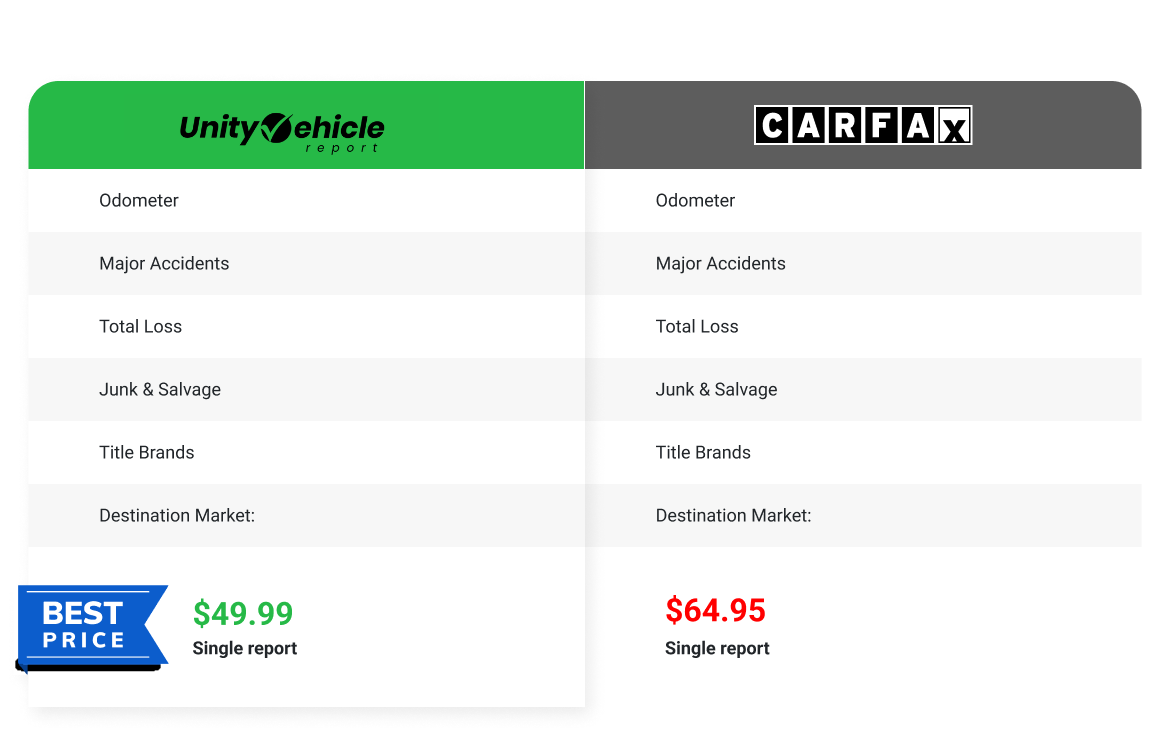This screenshot has height=733, width=1155.
Task: Choose Junk & Salvage in CARFAX column
Action: [x=716, y=389]
